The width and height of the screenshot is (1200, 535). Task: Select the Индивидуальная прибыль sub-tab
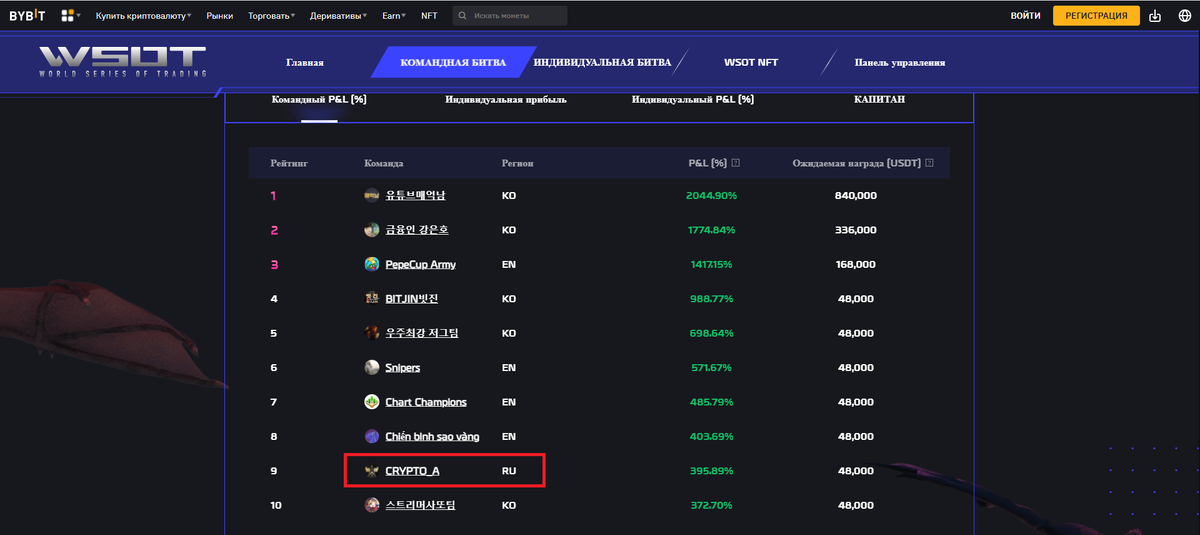(x=506, y=99)
